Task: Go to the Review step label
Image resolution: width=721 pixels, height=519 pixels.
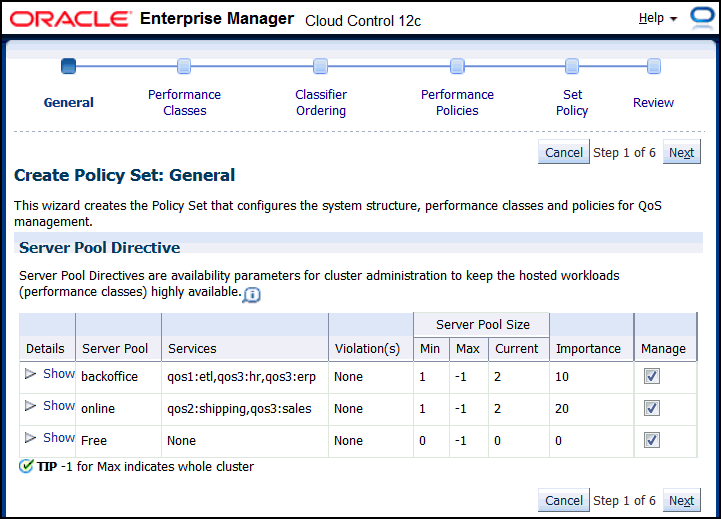Action: tap(653, 103)
